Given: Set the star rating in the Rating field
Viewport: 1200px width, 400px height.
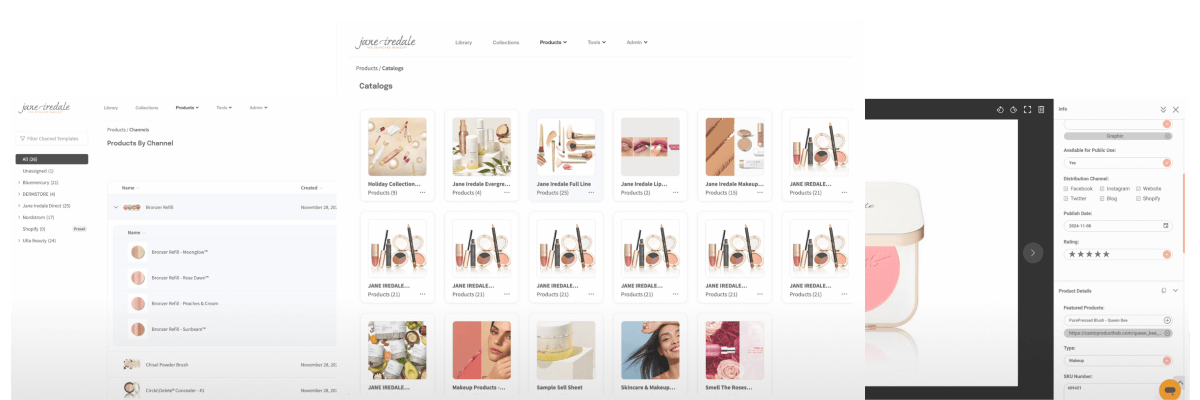Looking at the screenshot, I should point(1089,254).
